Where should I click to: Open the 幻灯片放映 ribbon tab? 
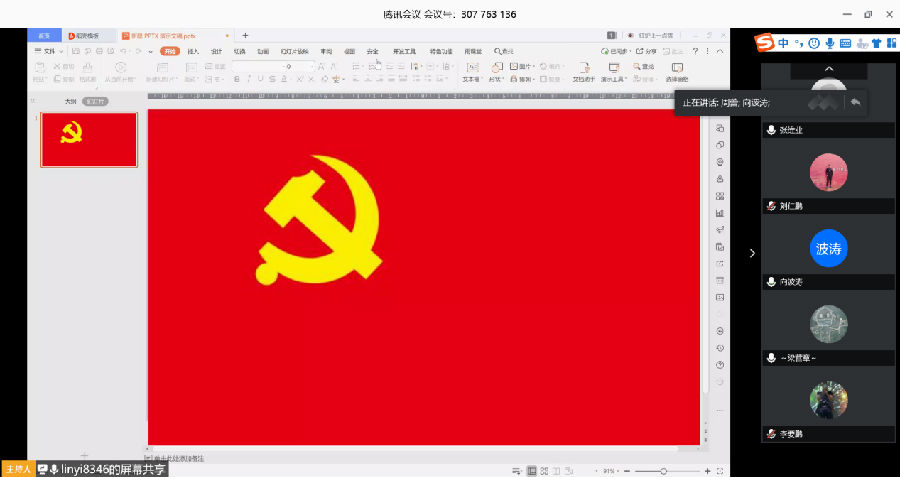[294, 52]
